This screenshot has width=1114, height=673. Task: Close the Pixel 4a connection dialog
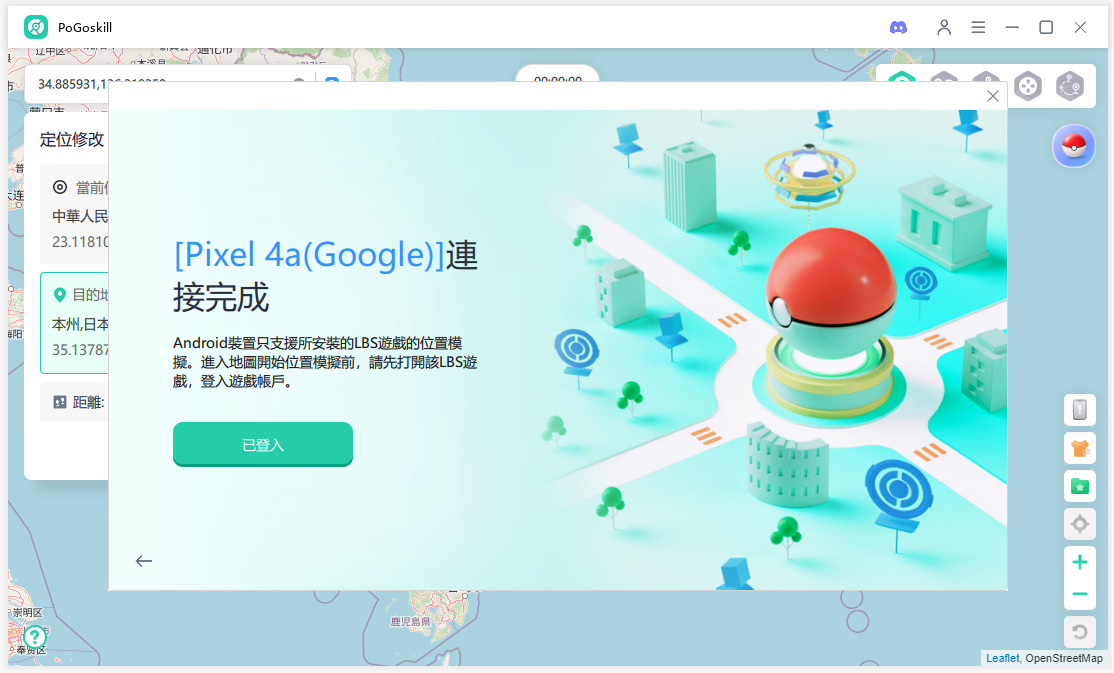(993, 96)
